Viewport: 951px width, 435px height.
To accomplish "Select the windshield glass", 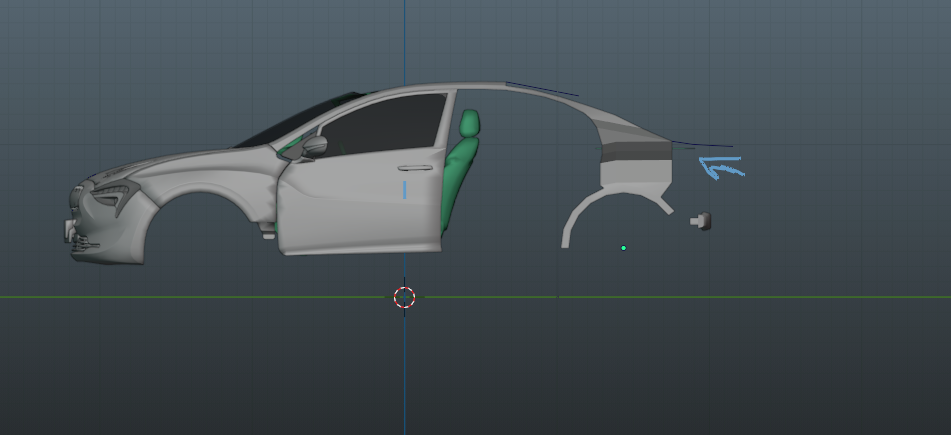I will [297, 120].
